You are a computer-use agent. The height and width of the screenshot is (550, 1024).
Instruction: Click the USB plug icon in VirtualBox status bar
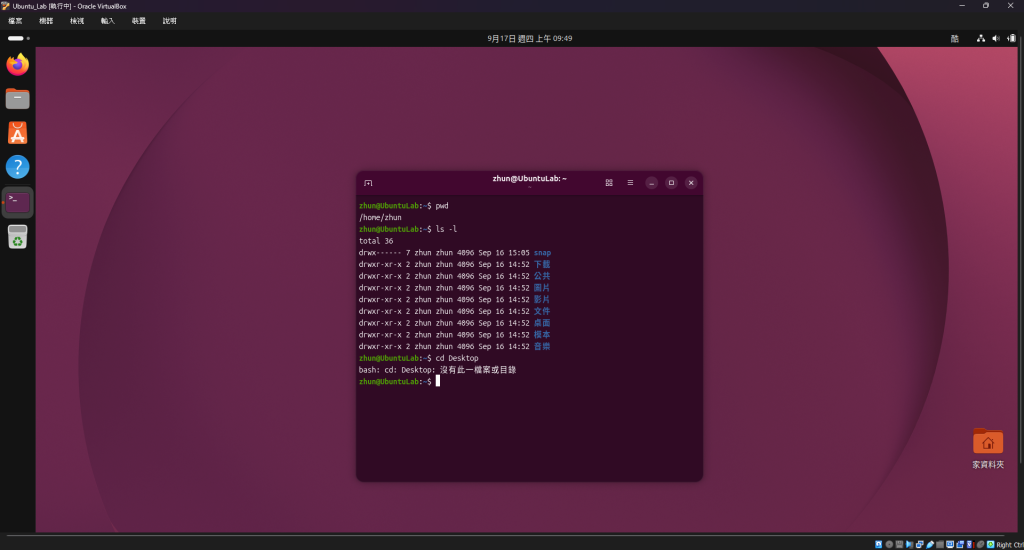[x=930, y=544]
